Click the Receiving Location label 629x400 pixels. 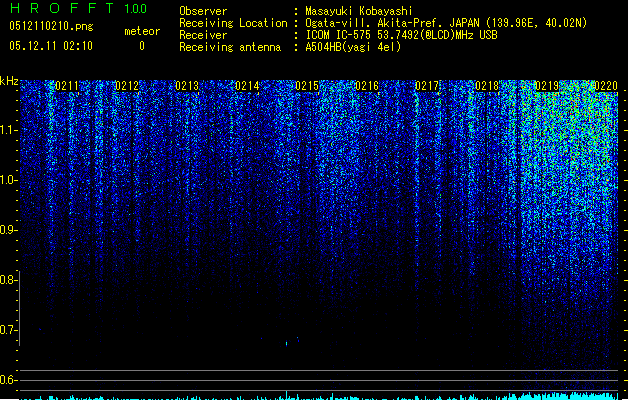(x=233, y=23)
